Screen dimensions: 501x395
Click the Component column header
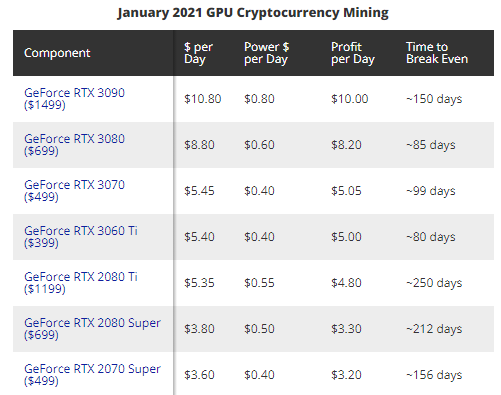click(x=57, y=53)
